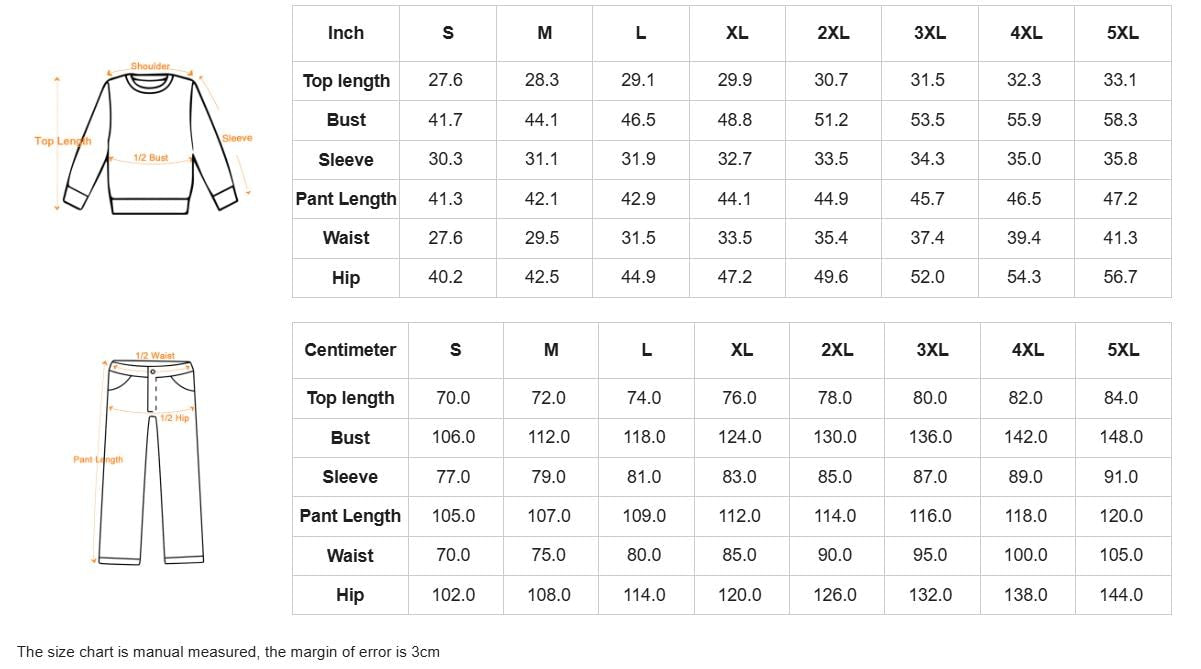
Task: Click the Pant Length label beside the pants drawing
Action: tap(98, 460)
